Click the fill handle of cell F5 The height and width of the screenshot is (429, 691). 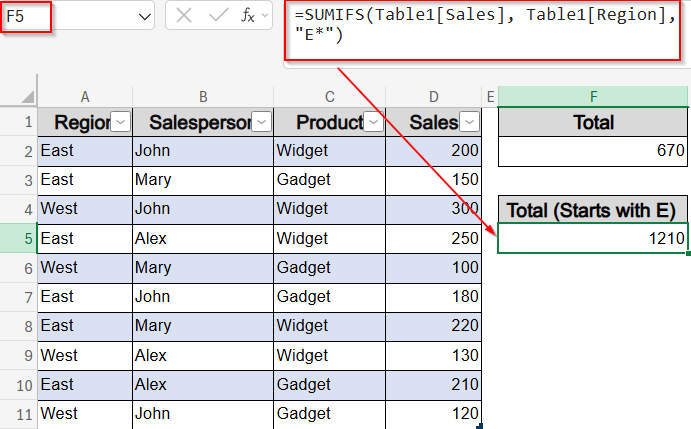688,254
